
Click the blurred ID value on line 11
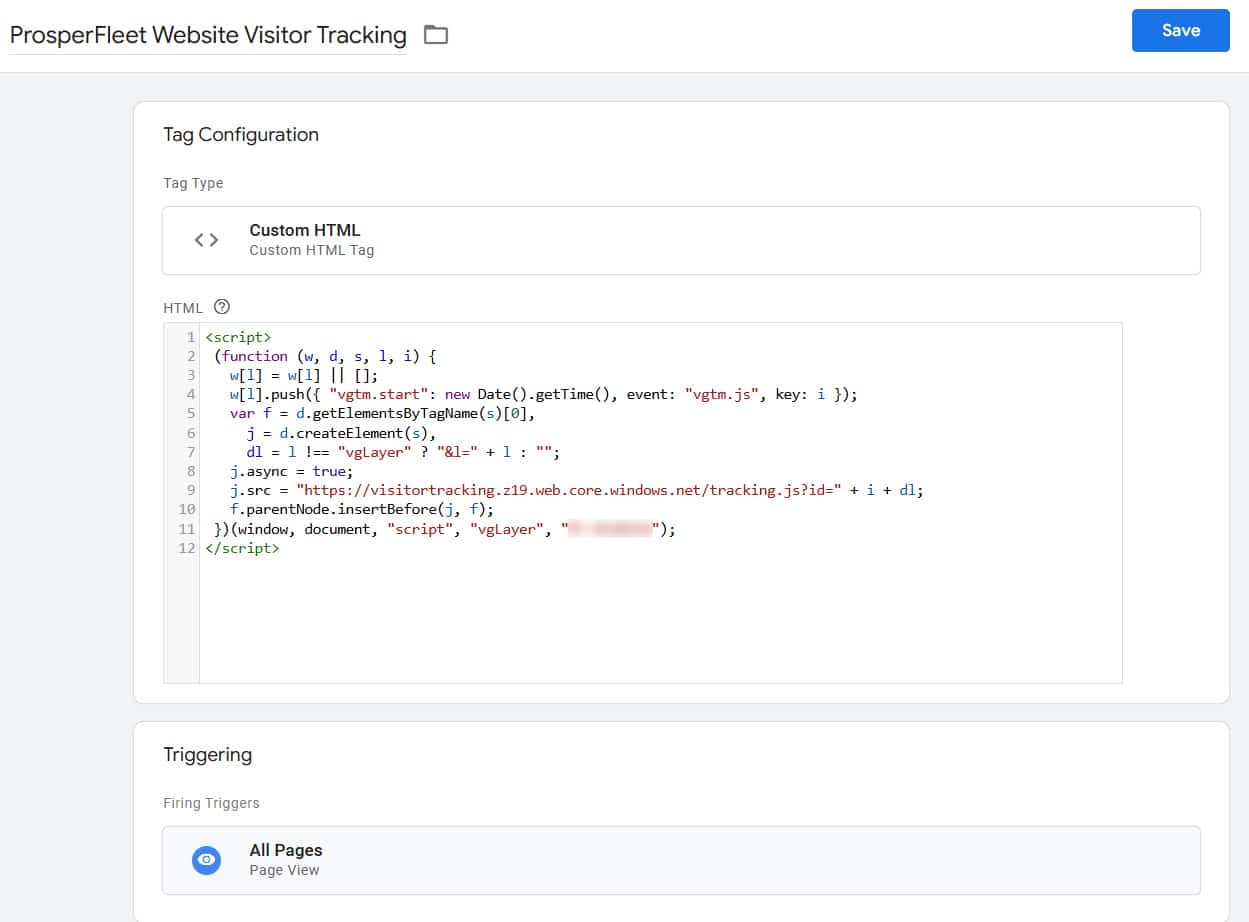click(610, 529)
